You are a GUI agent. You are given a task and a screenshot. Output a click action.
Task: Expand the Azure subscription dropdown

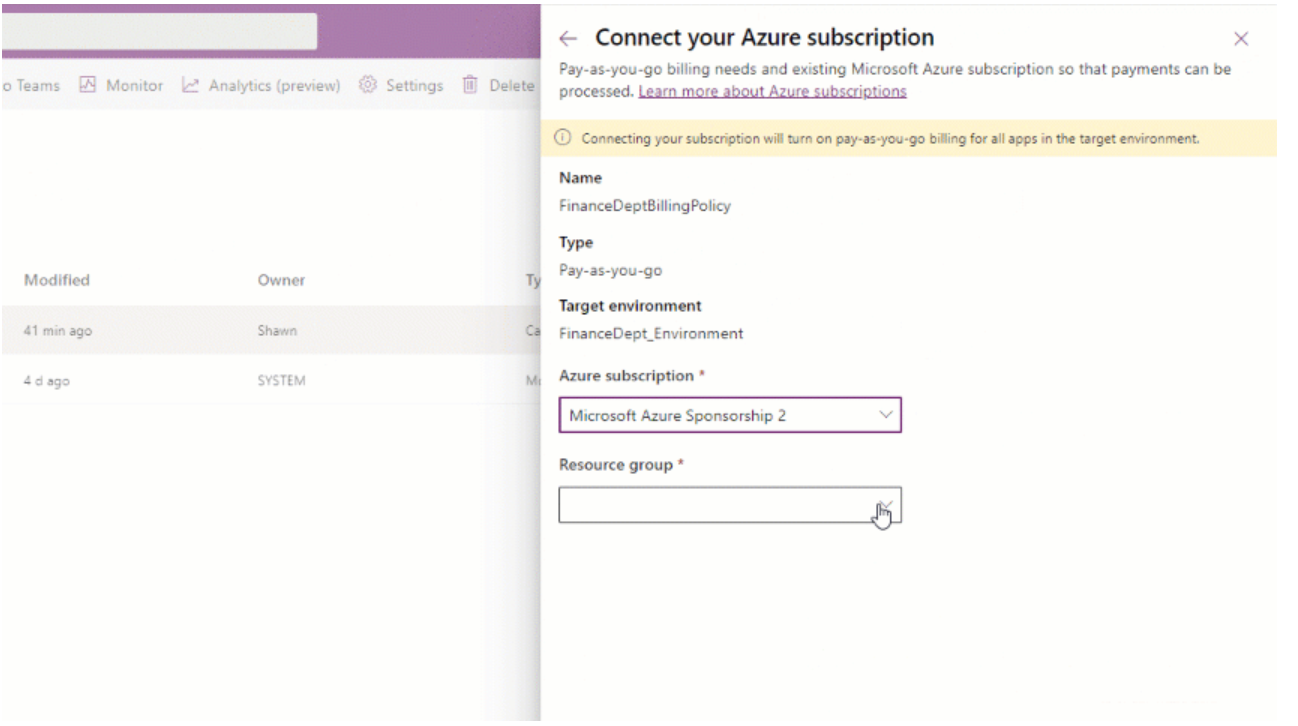pos(730,415)
